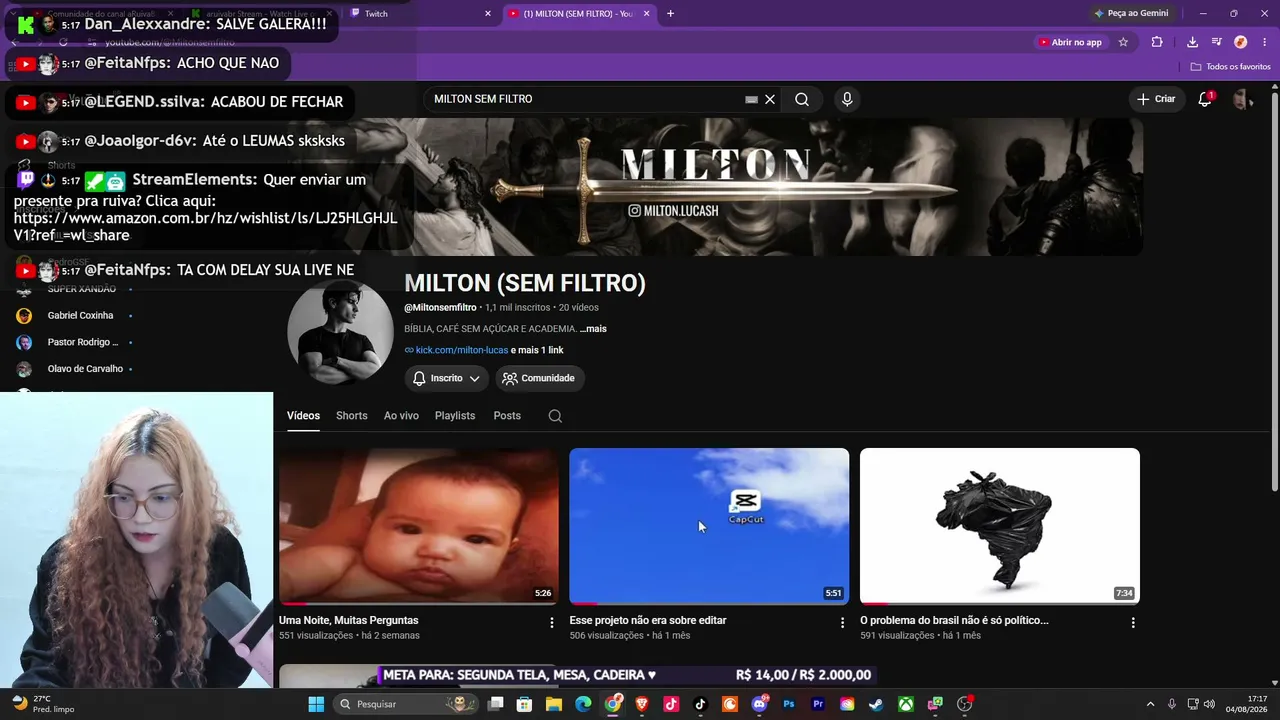This screenshot has width=1280, height=720.
Task: Open the Posts channel tab
Action: click(x=507, y=416)
